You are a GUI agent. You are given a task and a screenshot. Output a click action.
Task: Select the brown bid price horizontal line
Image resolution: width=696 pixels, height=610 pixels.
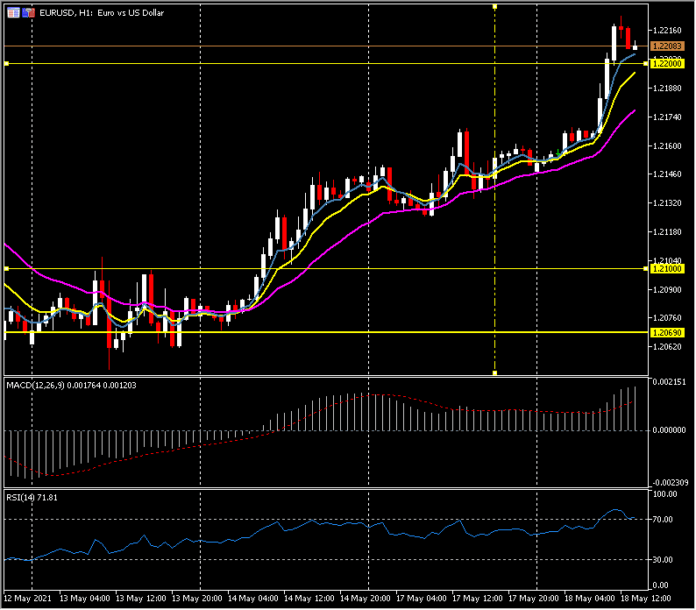[326, 46]
